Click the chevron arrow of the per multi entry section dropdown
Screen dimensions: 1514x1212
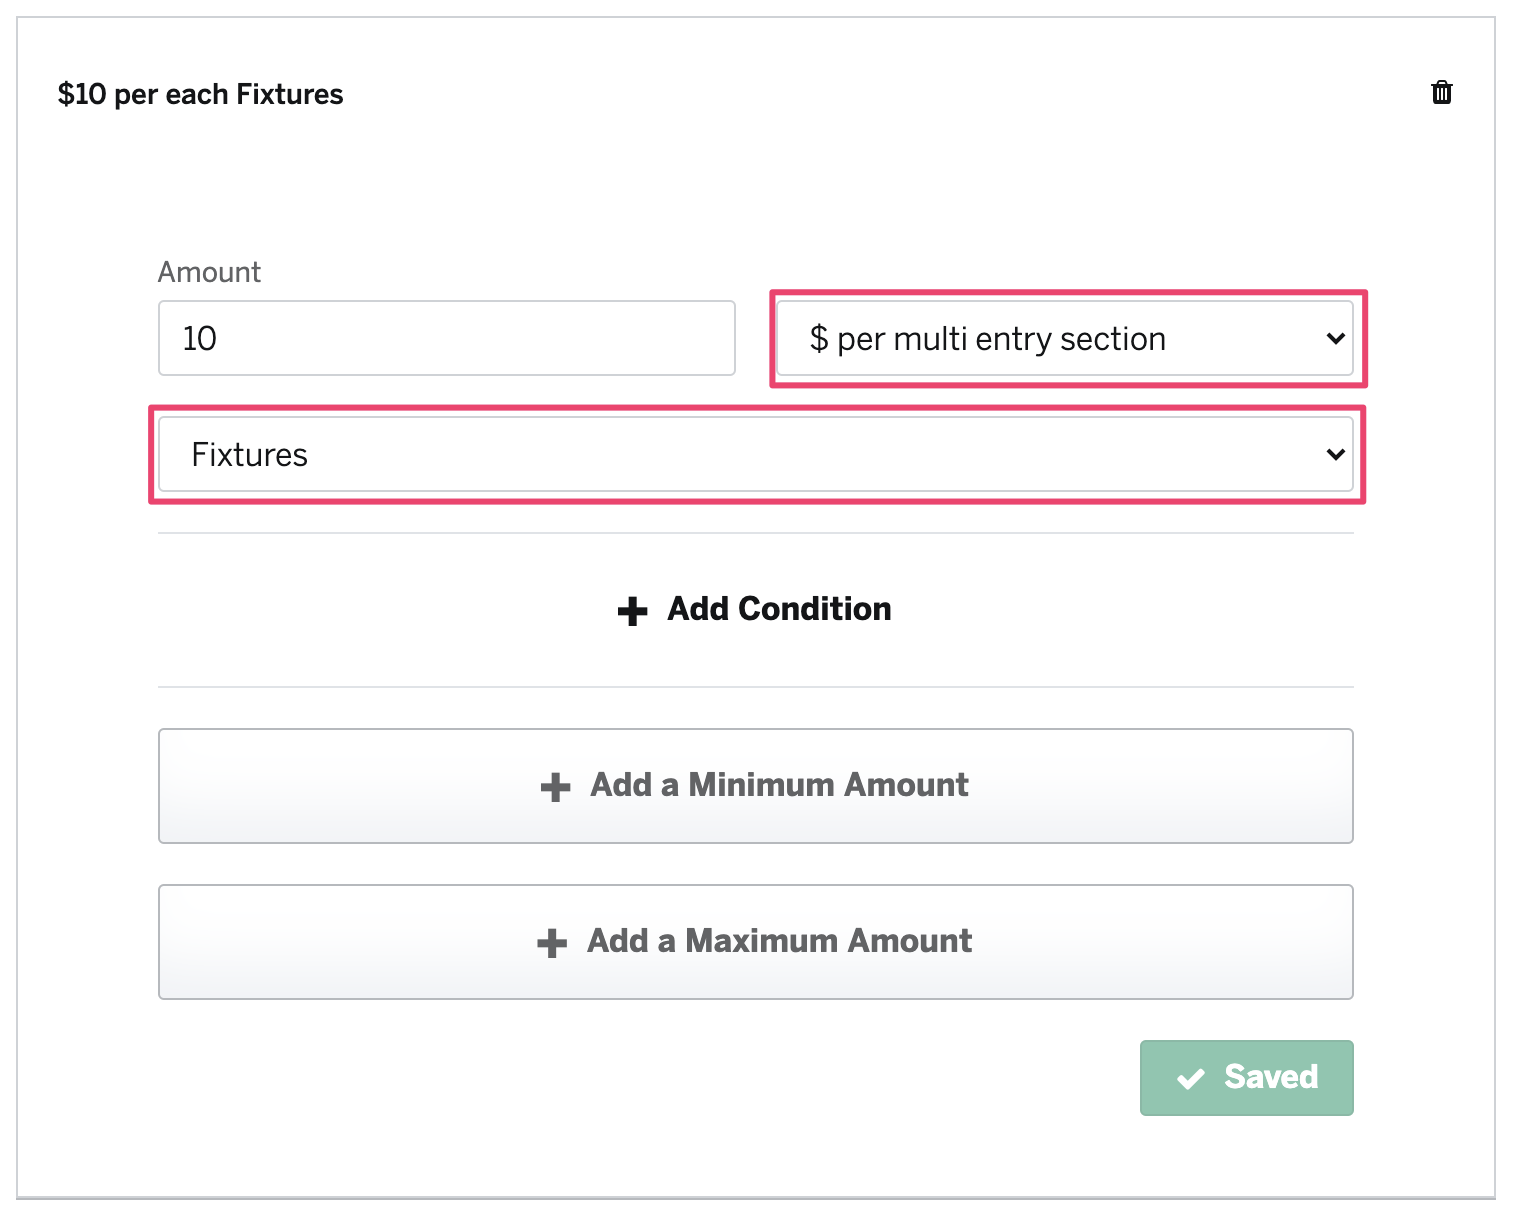[x=1335, y=339]
